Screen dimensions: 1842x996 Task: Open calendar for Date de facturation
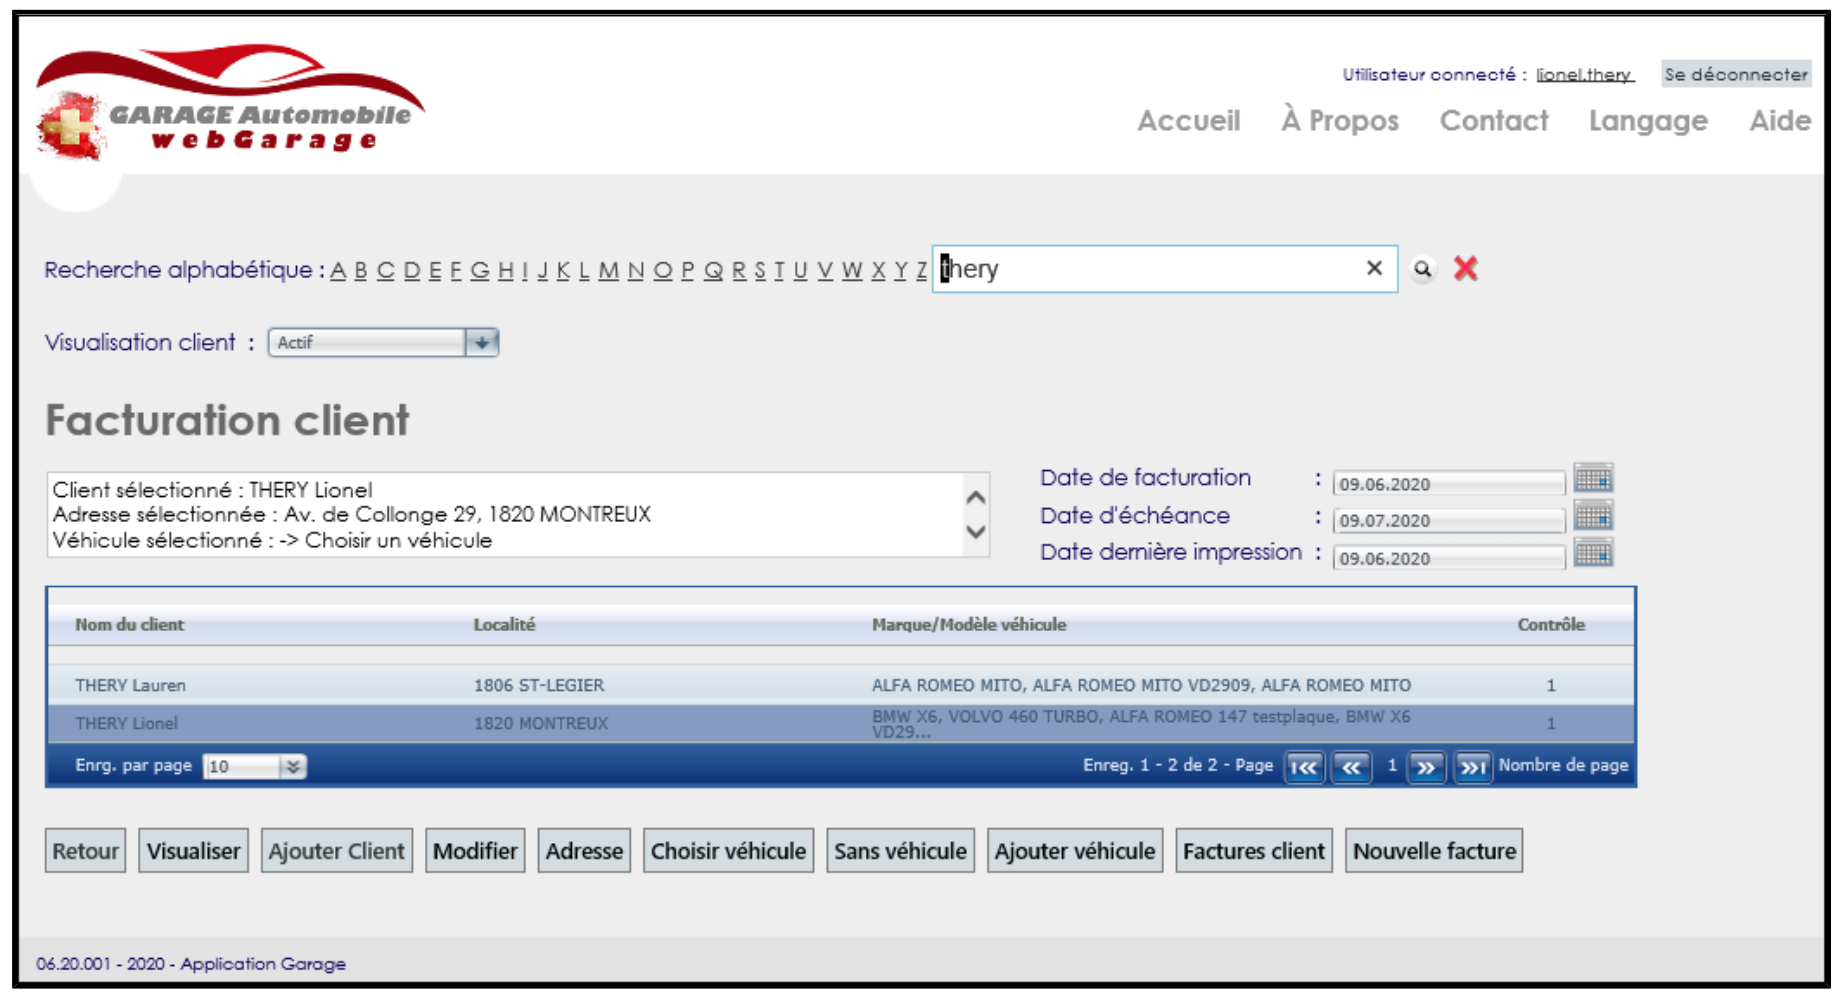tap(1592, 479)
